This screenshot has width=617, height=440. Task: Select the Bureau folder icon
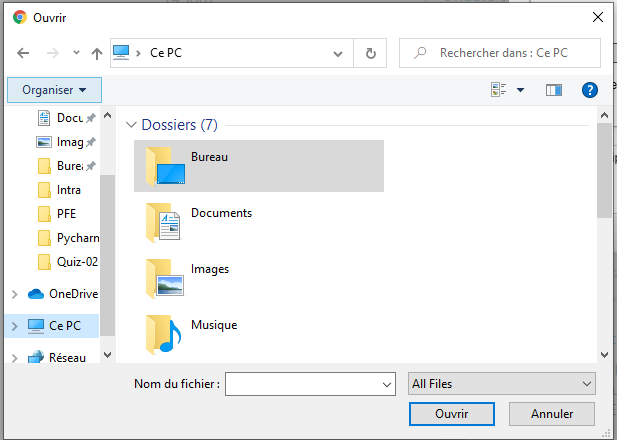coord(165,166)
